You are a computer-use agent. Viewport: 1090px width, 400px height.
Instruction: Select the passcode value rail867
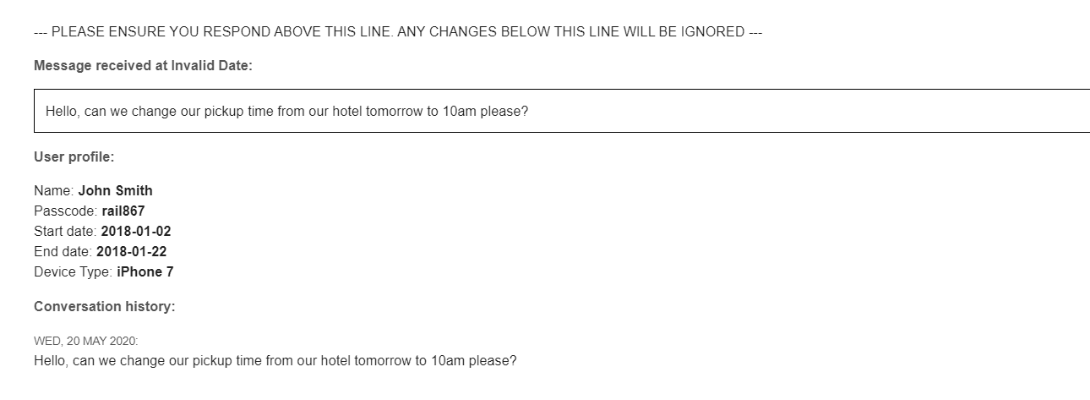(123, 211)
